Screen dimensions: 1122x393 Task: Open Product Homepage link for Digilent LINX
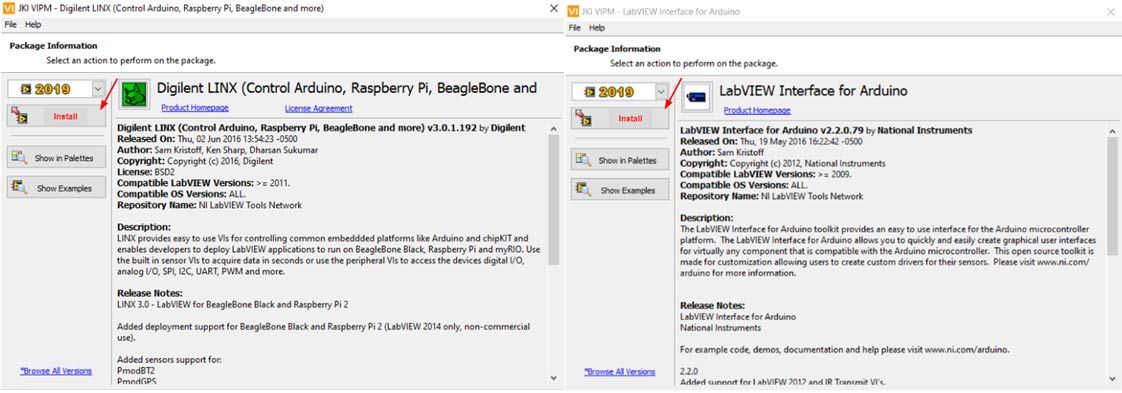coord(195,108)
